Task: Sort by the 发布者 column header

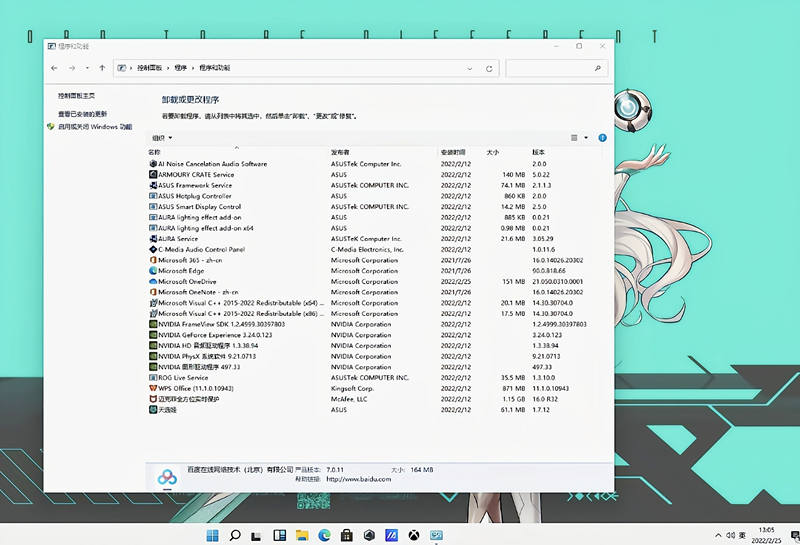Action: tap(340, 152)
